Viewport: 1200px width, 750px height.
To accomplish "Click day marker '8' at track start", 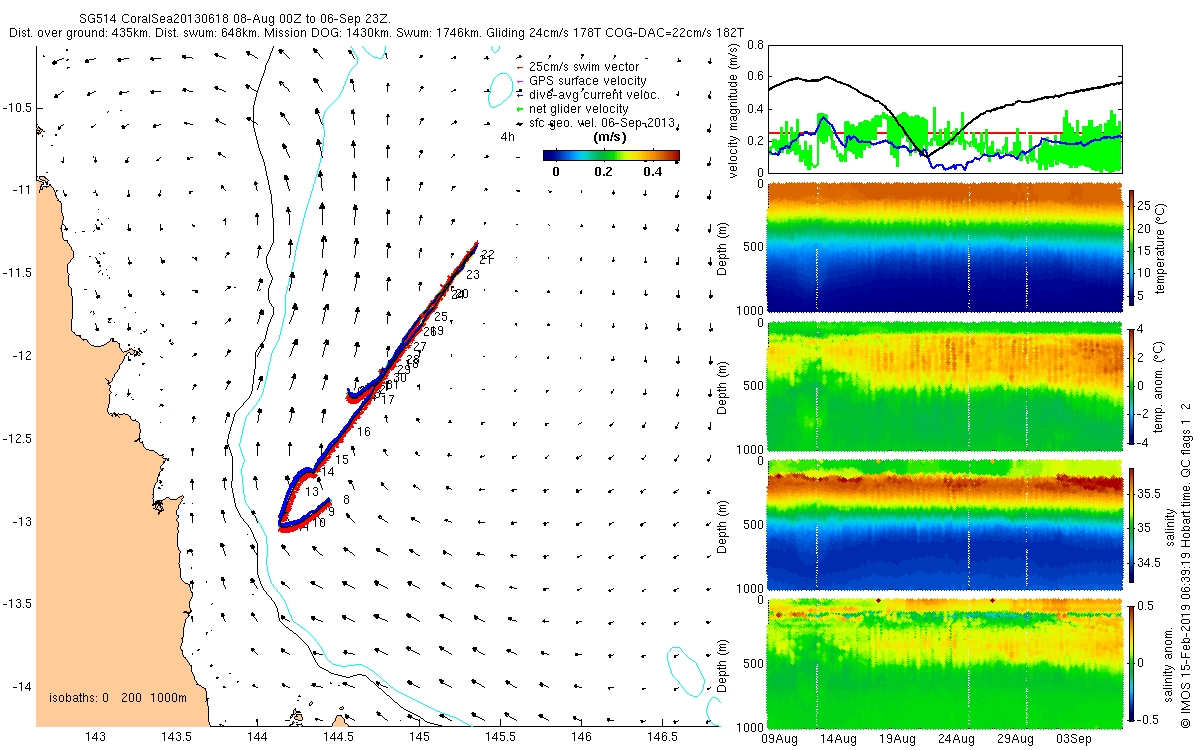I will [346, 500].
